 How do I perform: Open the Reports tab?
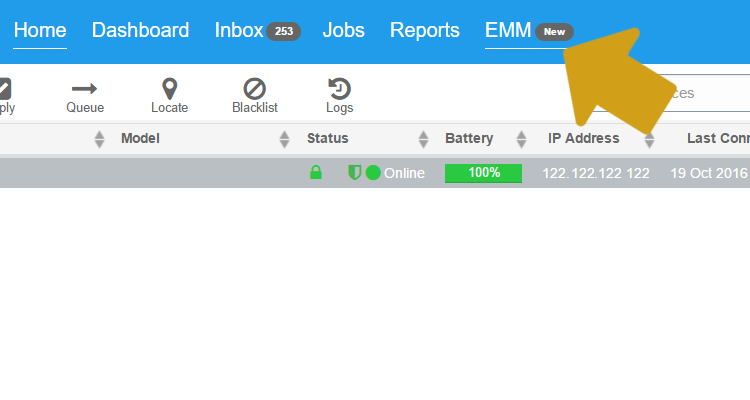425,31
